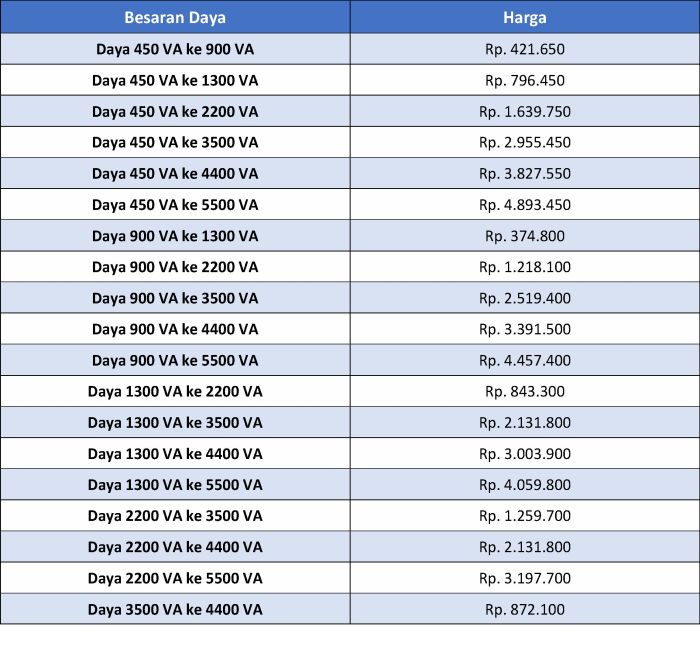Select the Daya 450 VA ke 5500 VA cell
700x645 pixels.
coord(175,205)
